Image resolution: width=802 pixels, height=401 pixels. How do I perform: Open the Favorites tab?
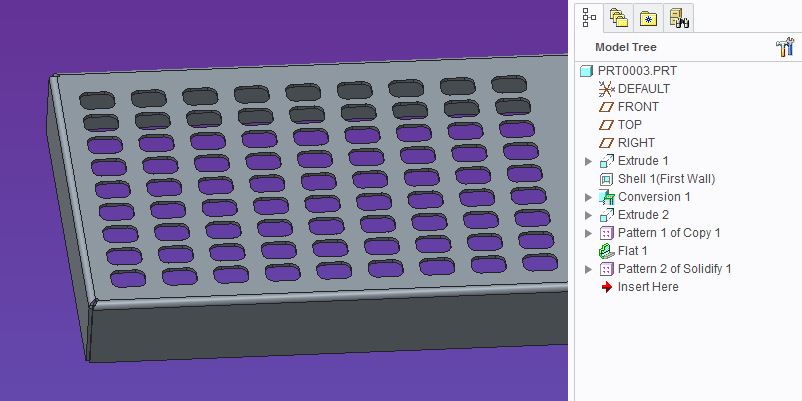649,18
